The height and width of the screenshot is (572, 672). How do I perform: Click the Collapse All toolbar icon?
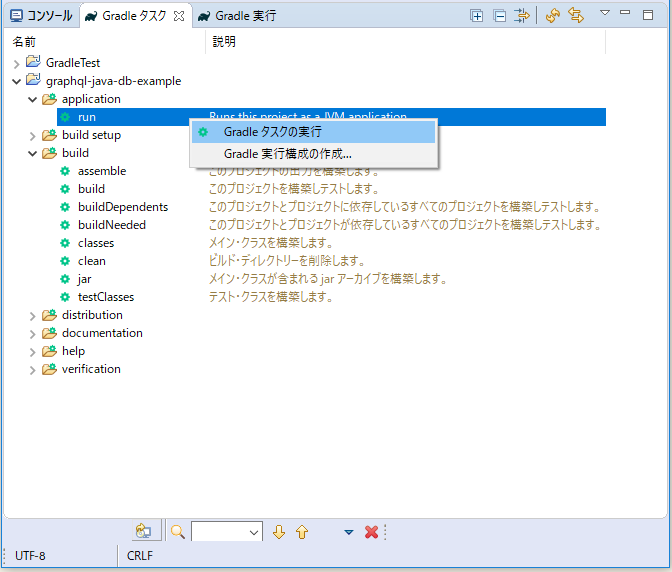click(x=500, y=16)
